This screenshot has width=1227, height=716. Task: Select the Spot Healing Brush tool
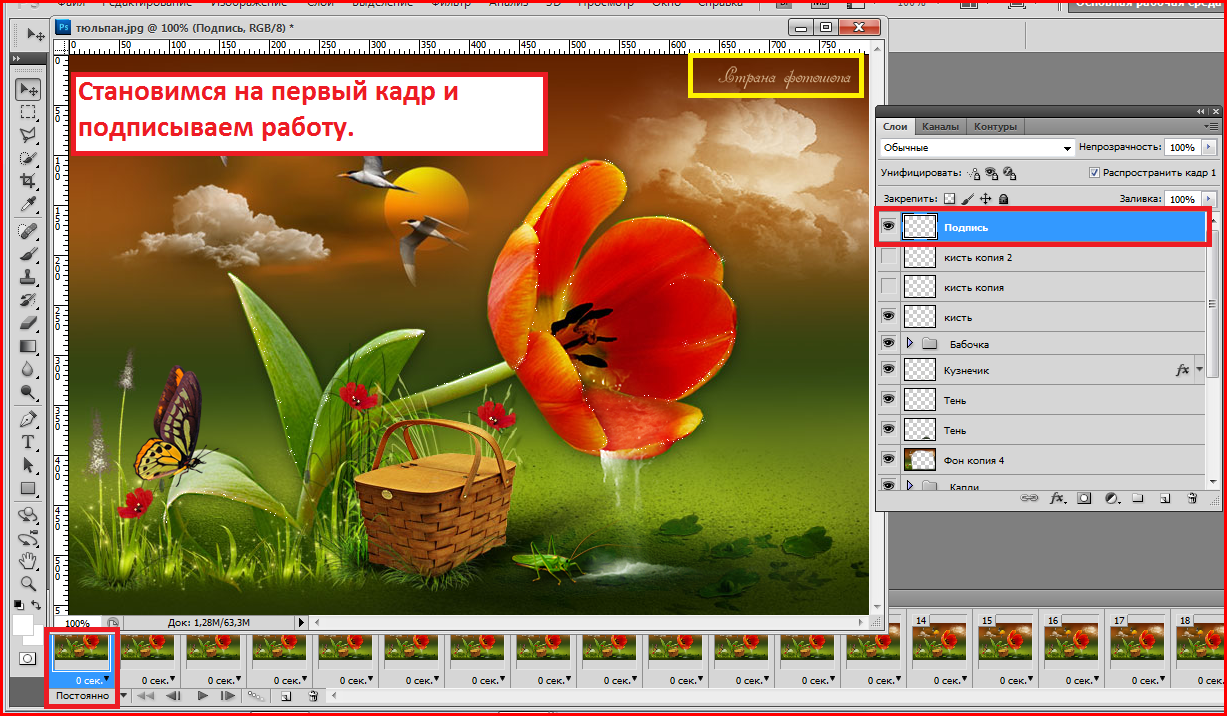[x=28, y=231]
